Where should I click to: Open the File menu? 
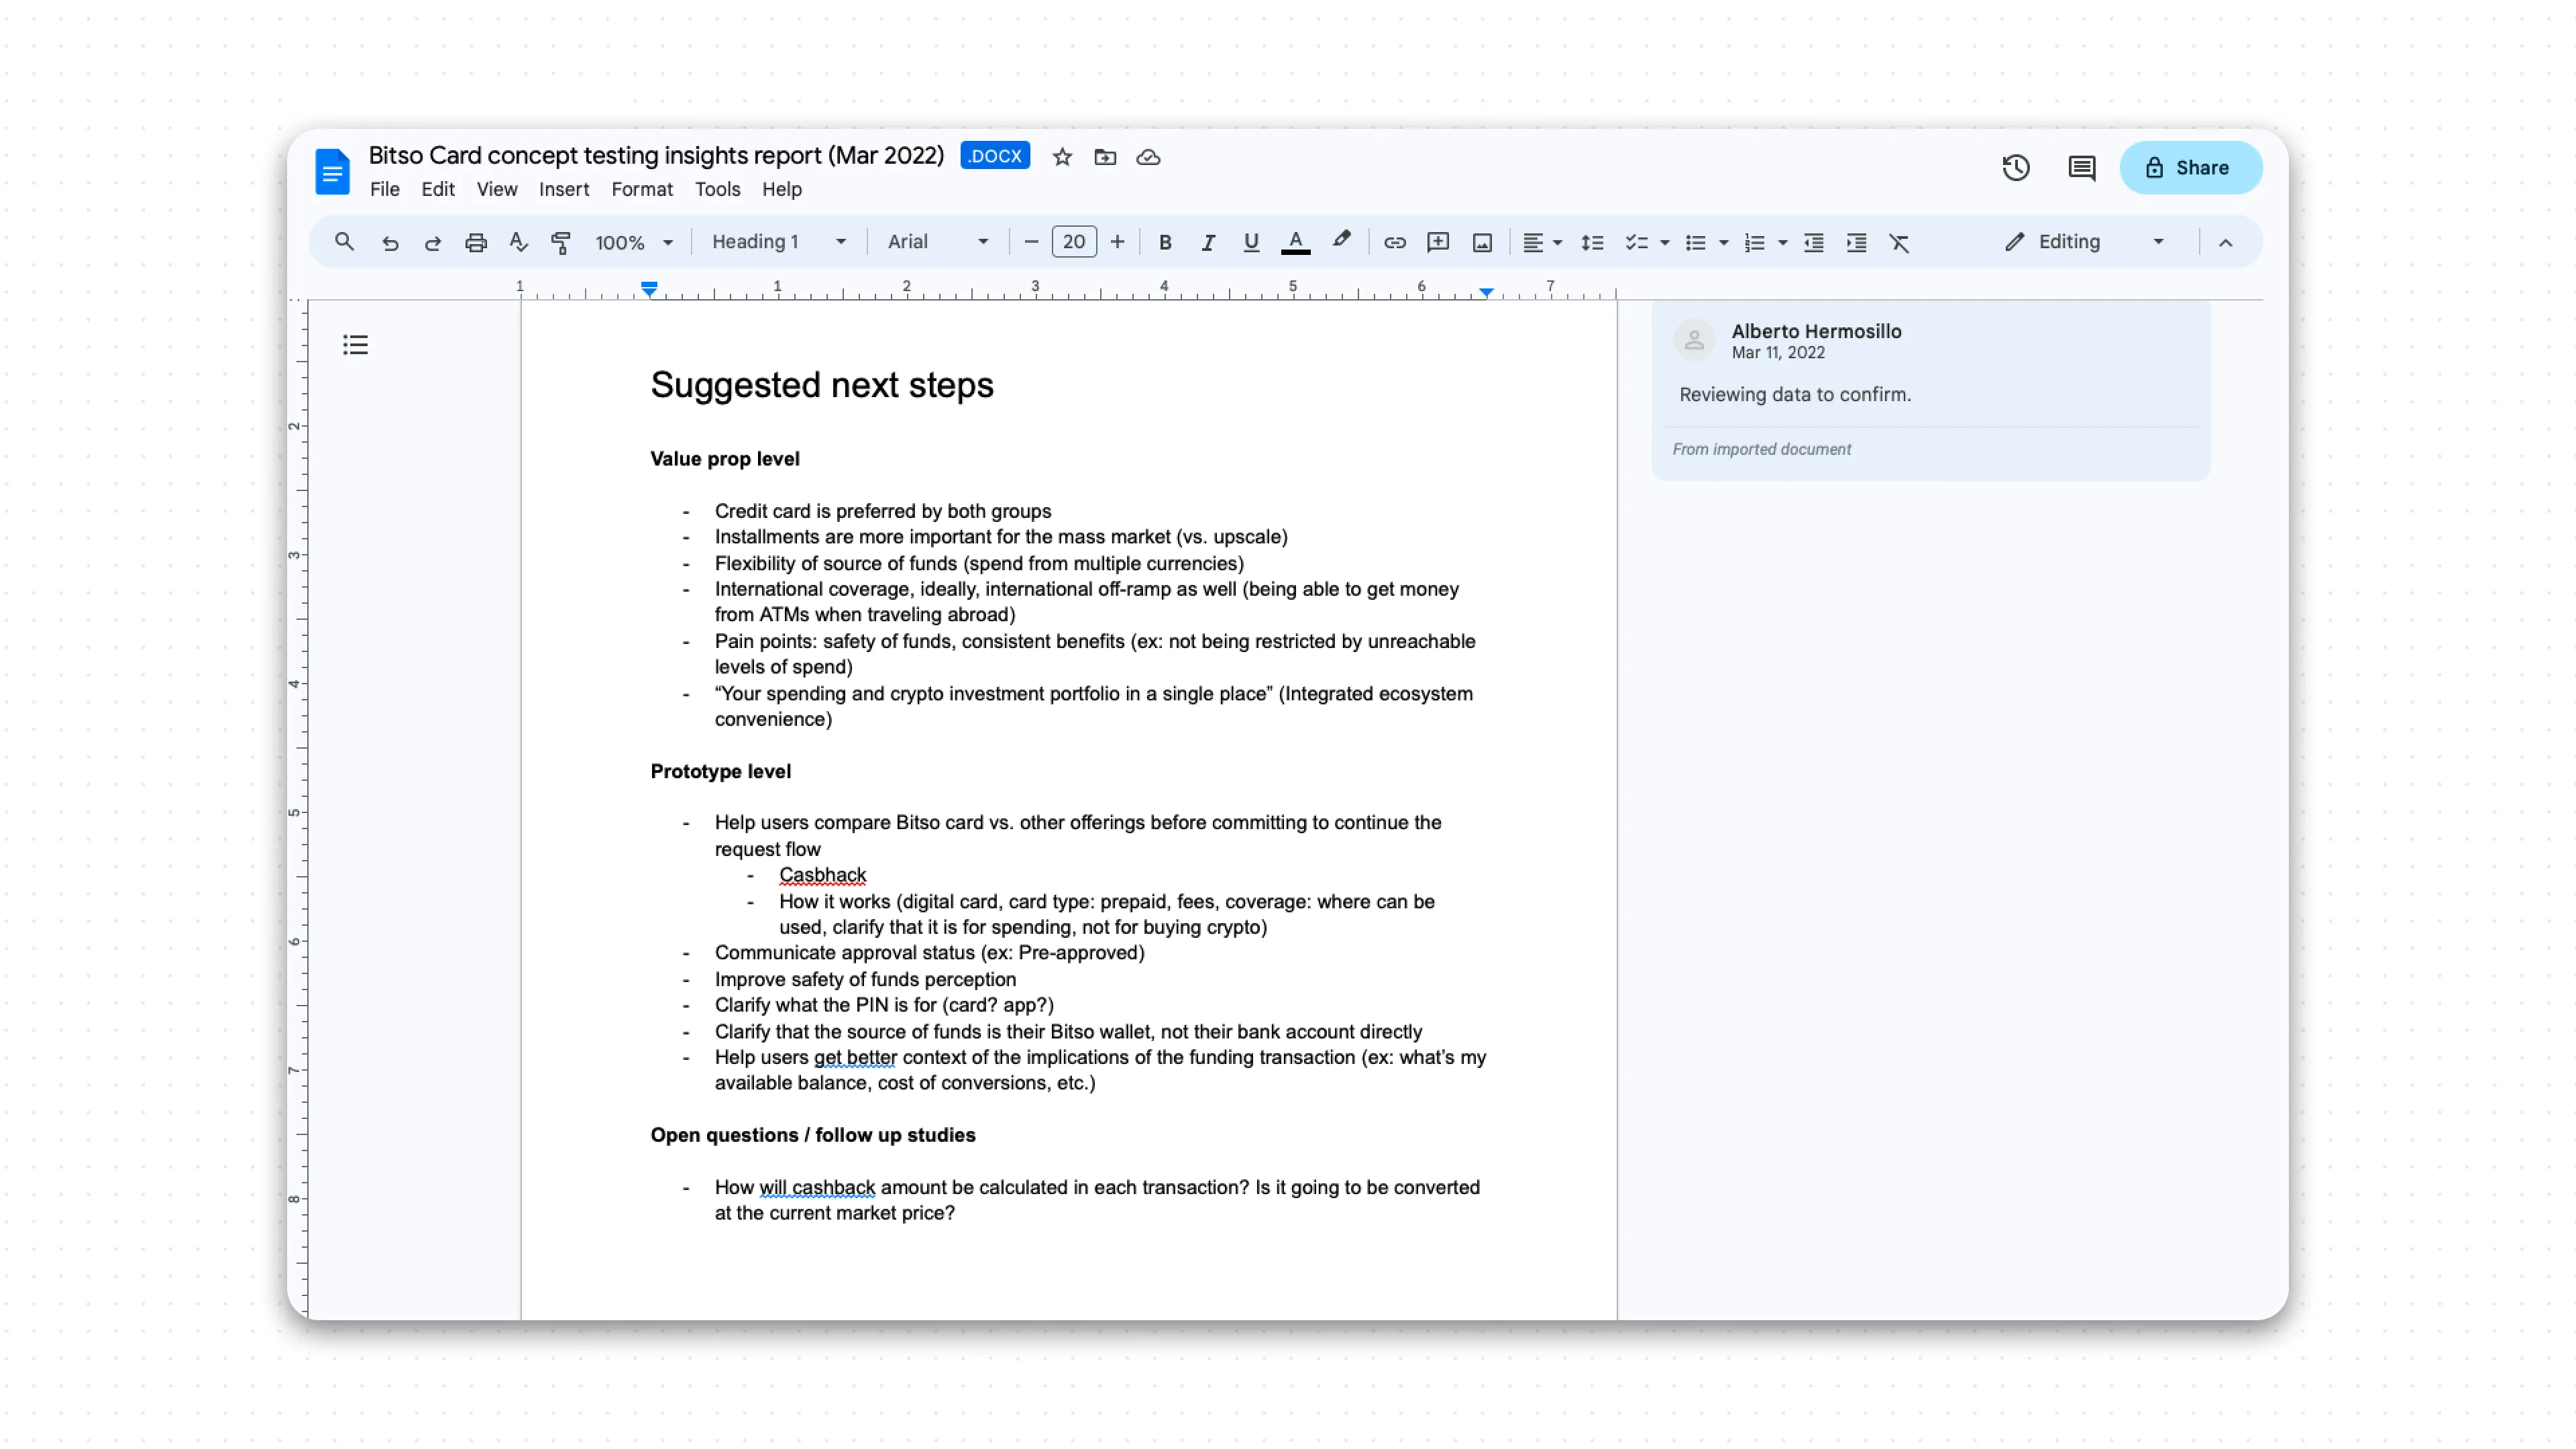pyautogui.click(x=384, y=189)
